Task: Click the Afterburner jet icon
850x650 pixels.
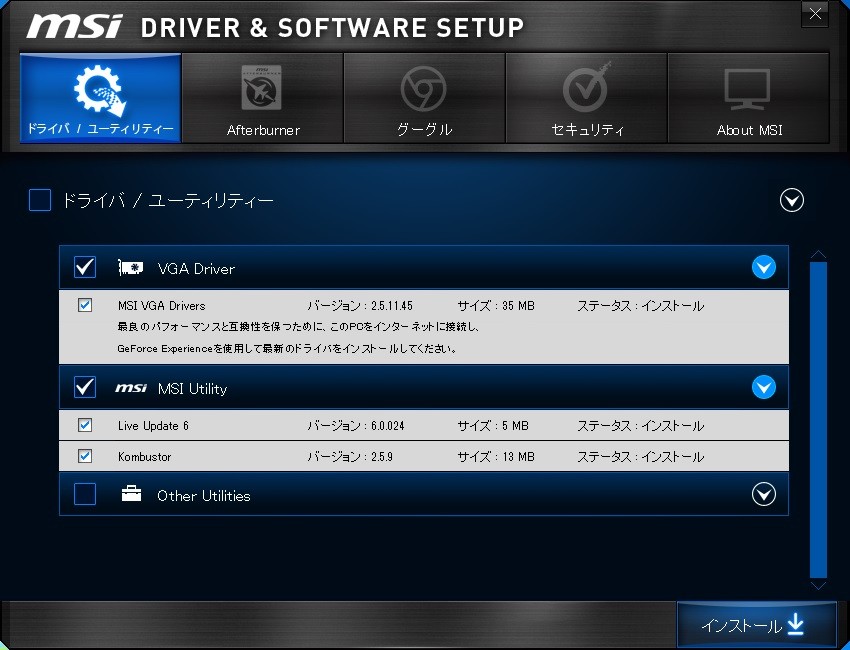Action: point(261,88)
